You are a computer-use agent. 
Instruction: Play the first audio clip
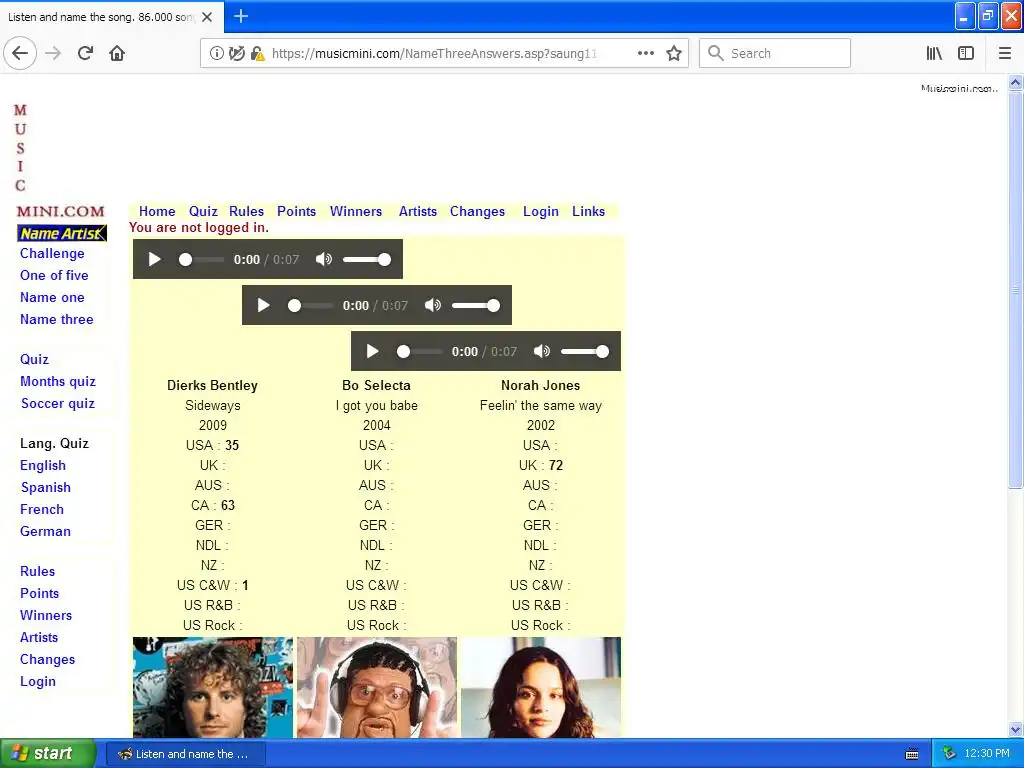pyautogui.click(x=154, y=259)
